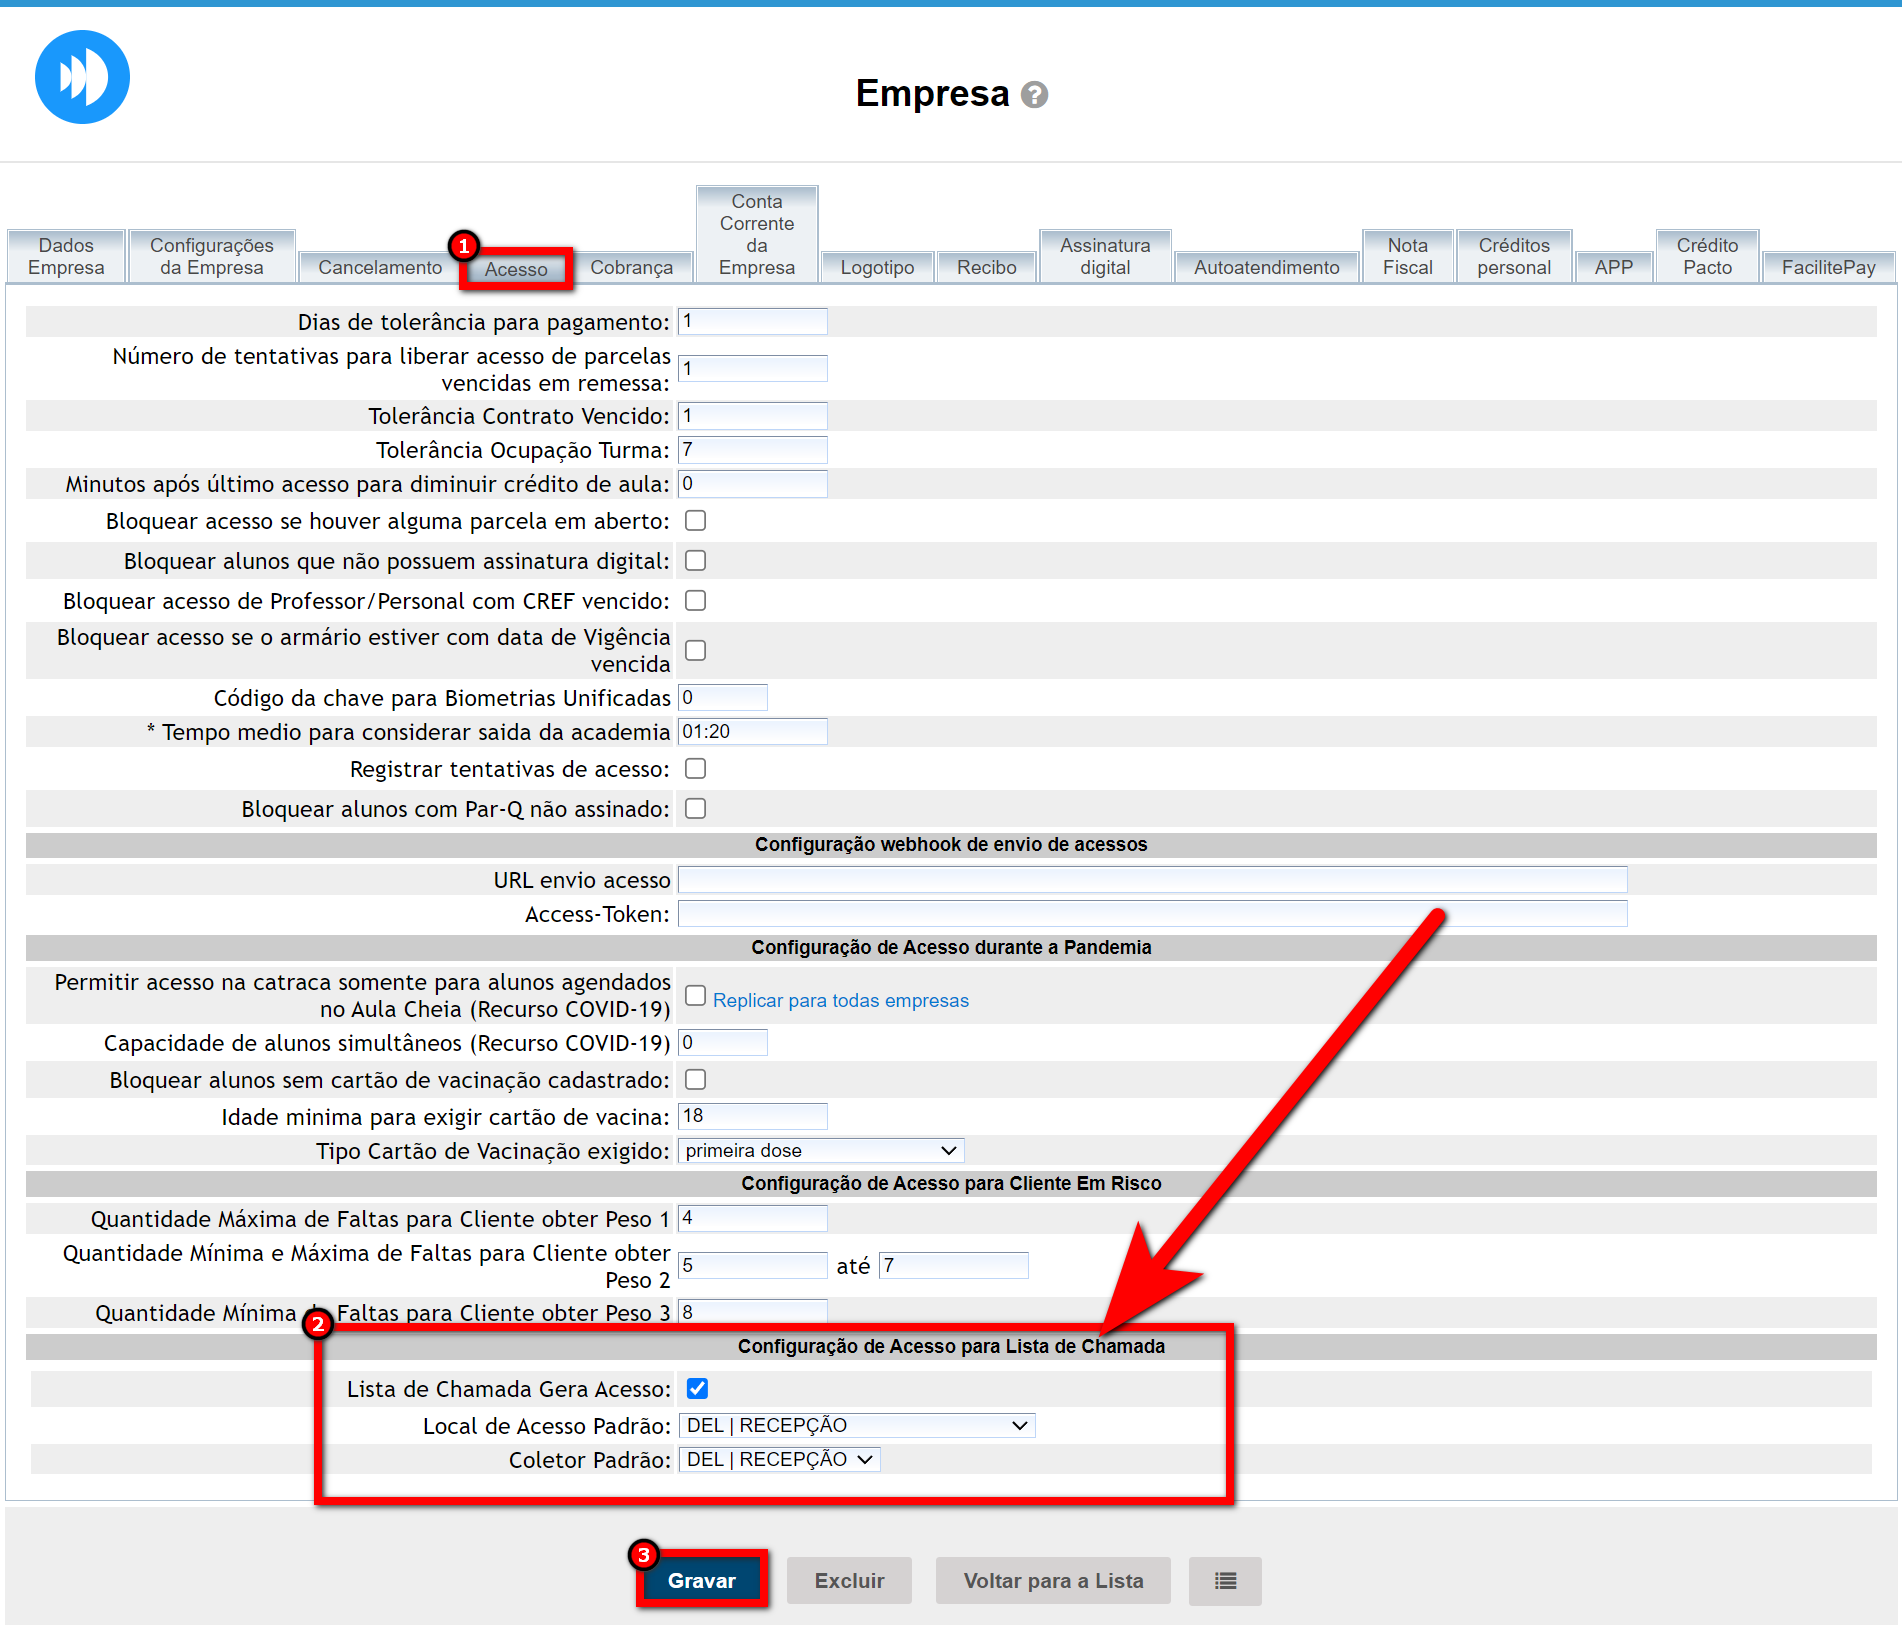Open the Coletor Padrão dropdown
1902x1628 pixels.
tap(779, 1459)
